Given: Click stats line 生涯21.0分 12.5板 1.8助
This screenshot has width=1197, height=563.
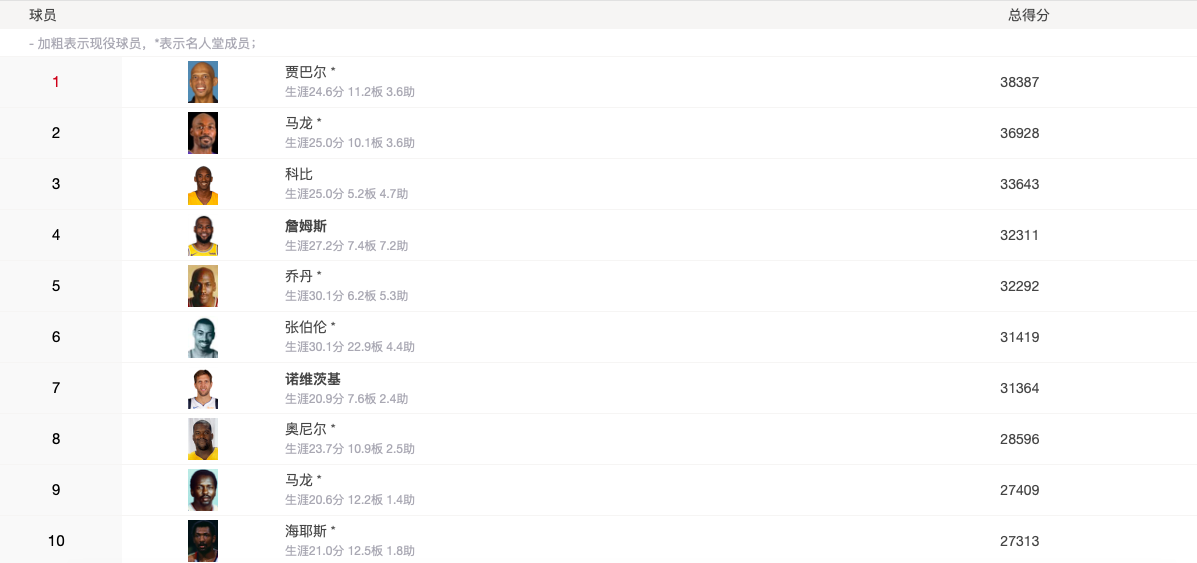Looking at the screenshot, I should pos(350,552).
